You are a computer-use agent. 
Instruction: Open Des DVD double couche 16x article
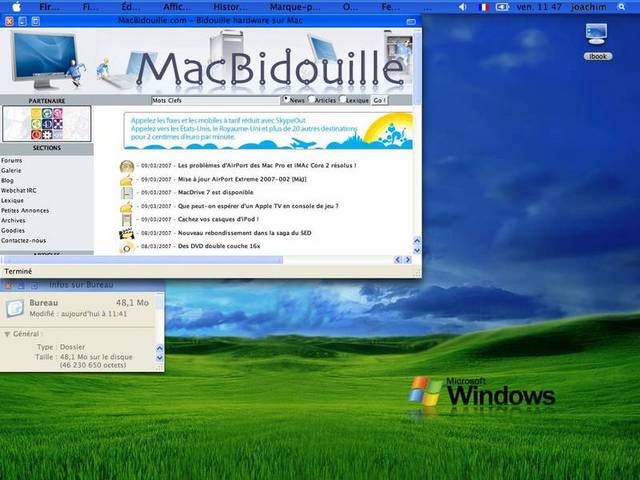[219, 246]
